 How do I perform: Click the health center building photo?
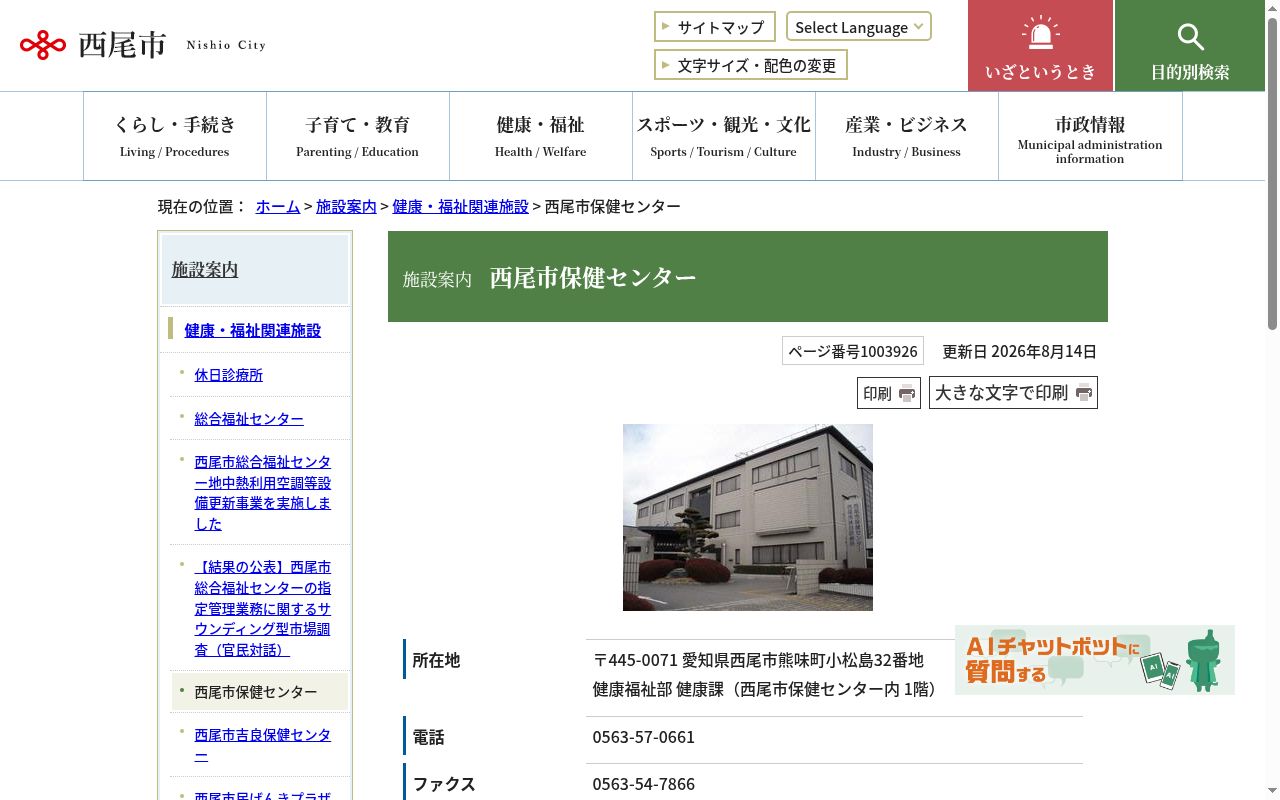pos(748,517)
